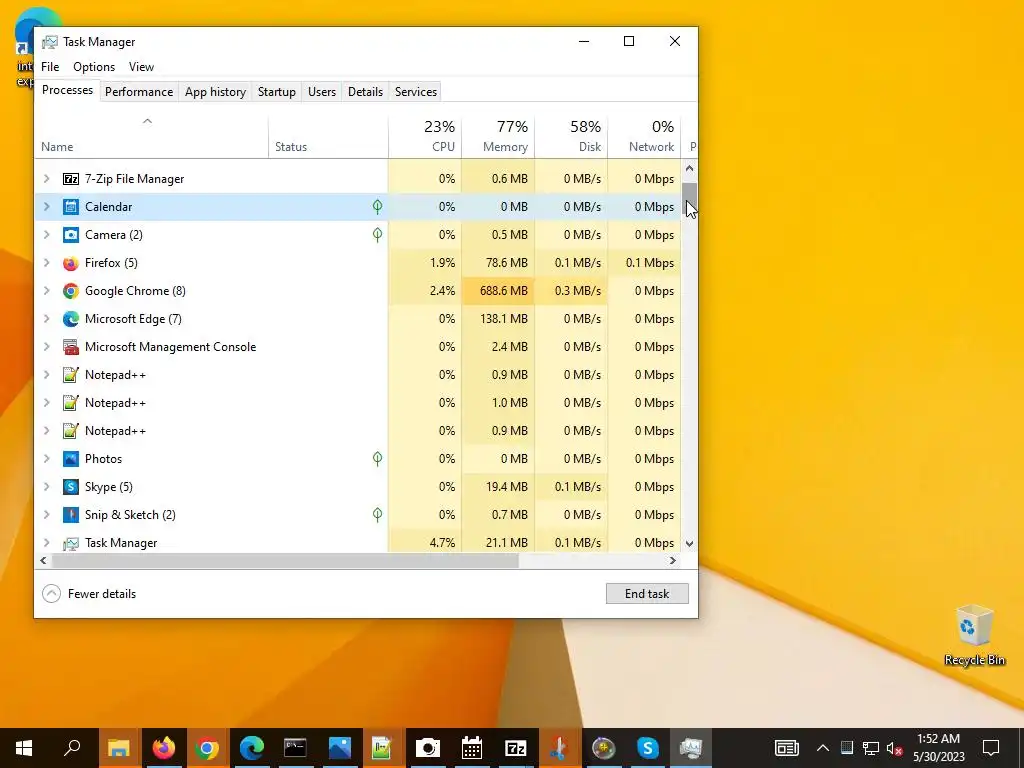Screen dimensions: 1024x768
Task: Click the Photos process icon
Action: pos(71,459)
